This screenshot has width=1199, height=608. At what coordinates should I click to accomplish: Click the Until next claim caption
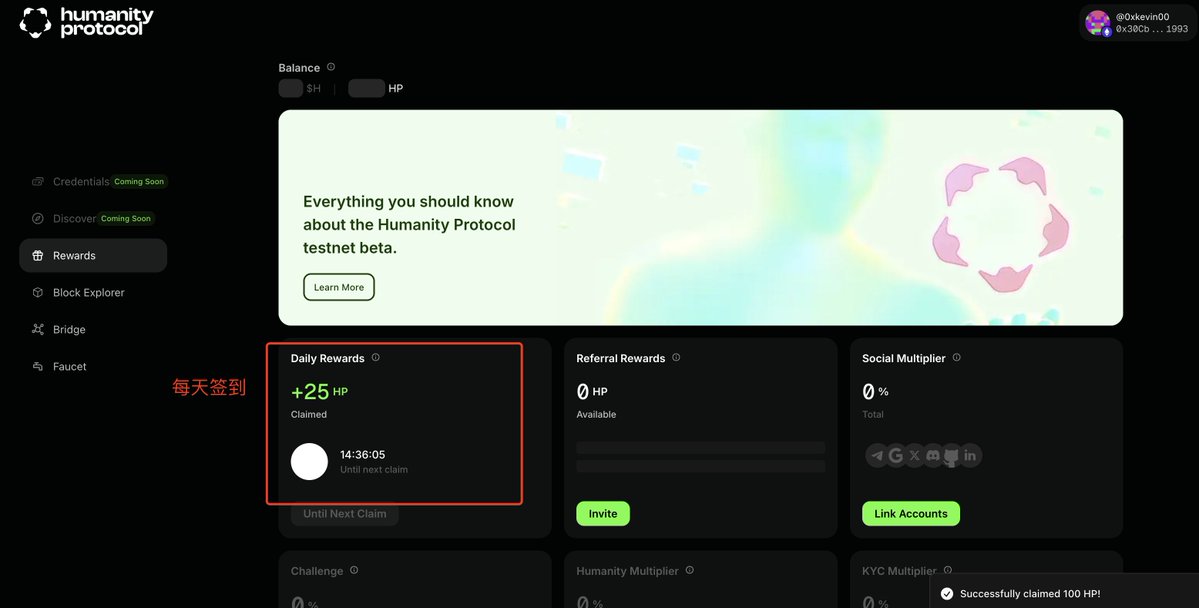374,470
